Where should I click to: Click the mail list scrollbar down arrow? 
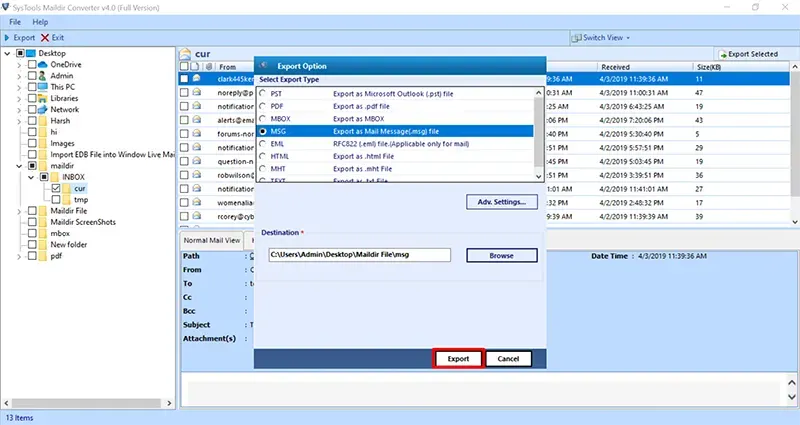[x=795, y=222]
